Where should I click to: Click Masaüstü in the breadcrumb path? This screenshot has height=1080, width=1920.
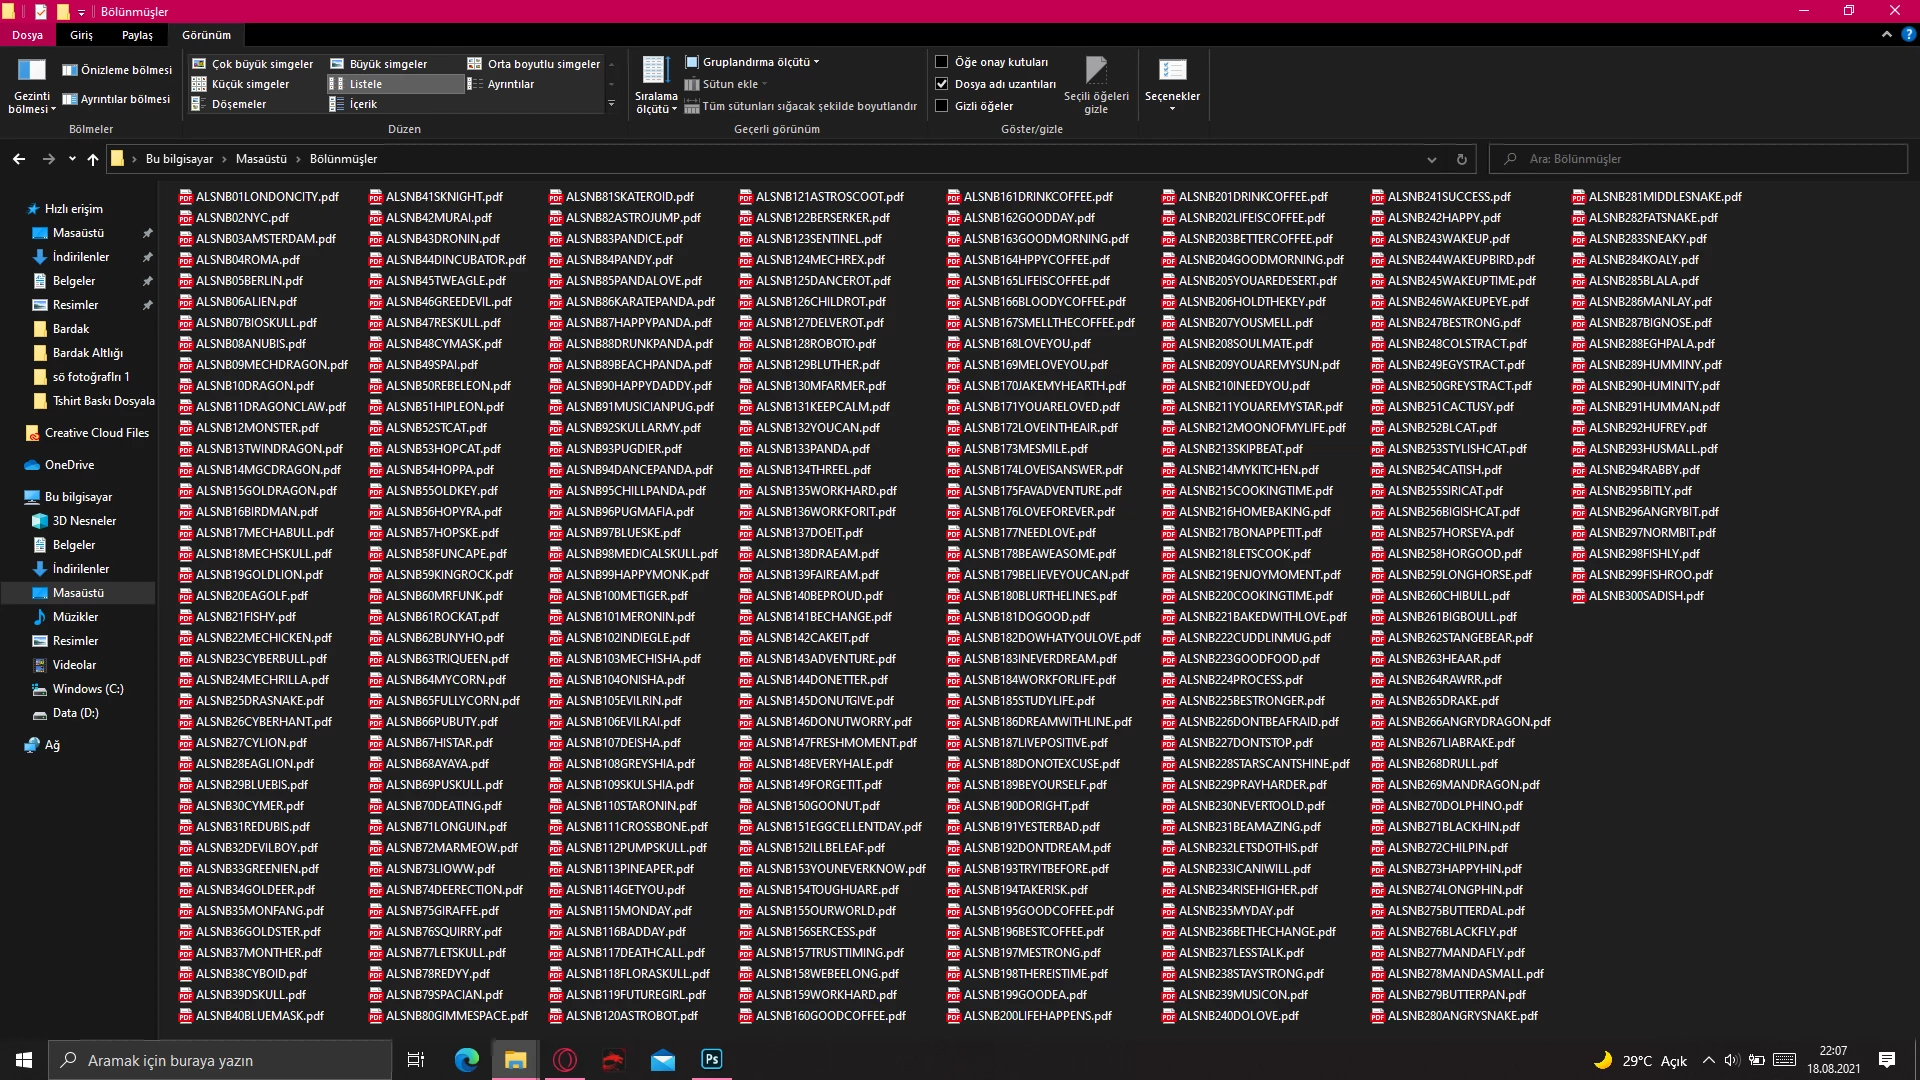click(x=260, y=159)
